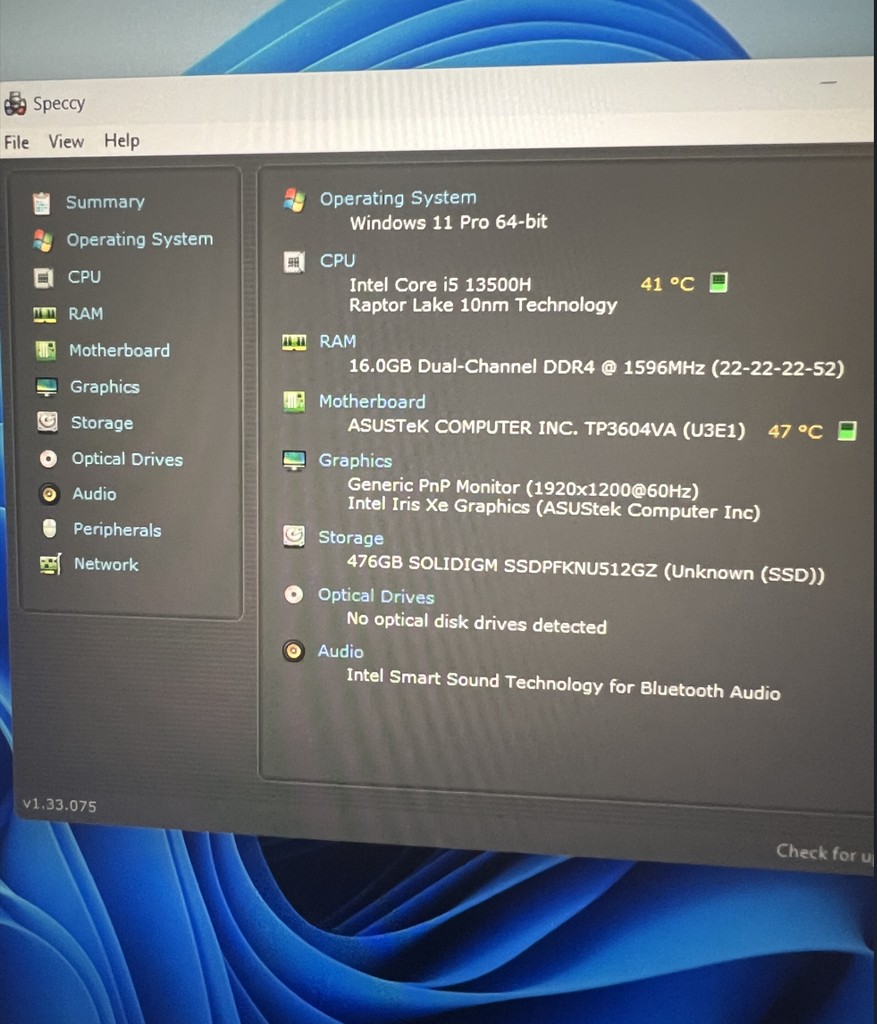Viewport: 877px width, 1024px height.
Task: Open CPU section in sidebar
Action: click(x=84, y=277)
